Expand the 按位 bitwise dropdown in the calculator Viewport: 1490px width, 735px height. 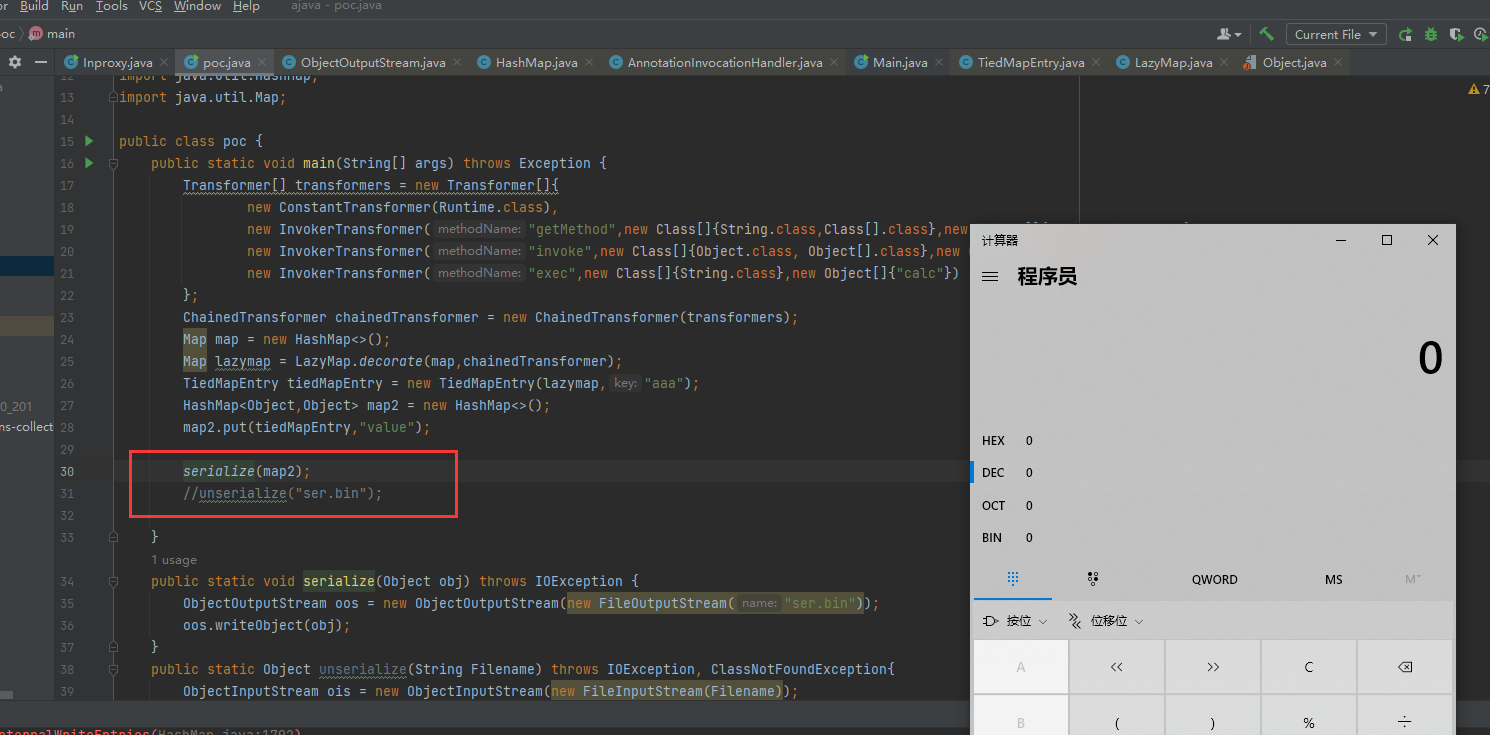[1015, 621]
